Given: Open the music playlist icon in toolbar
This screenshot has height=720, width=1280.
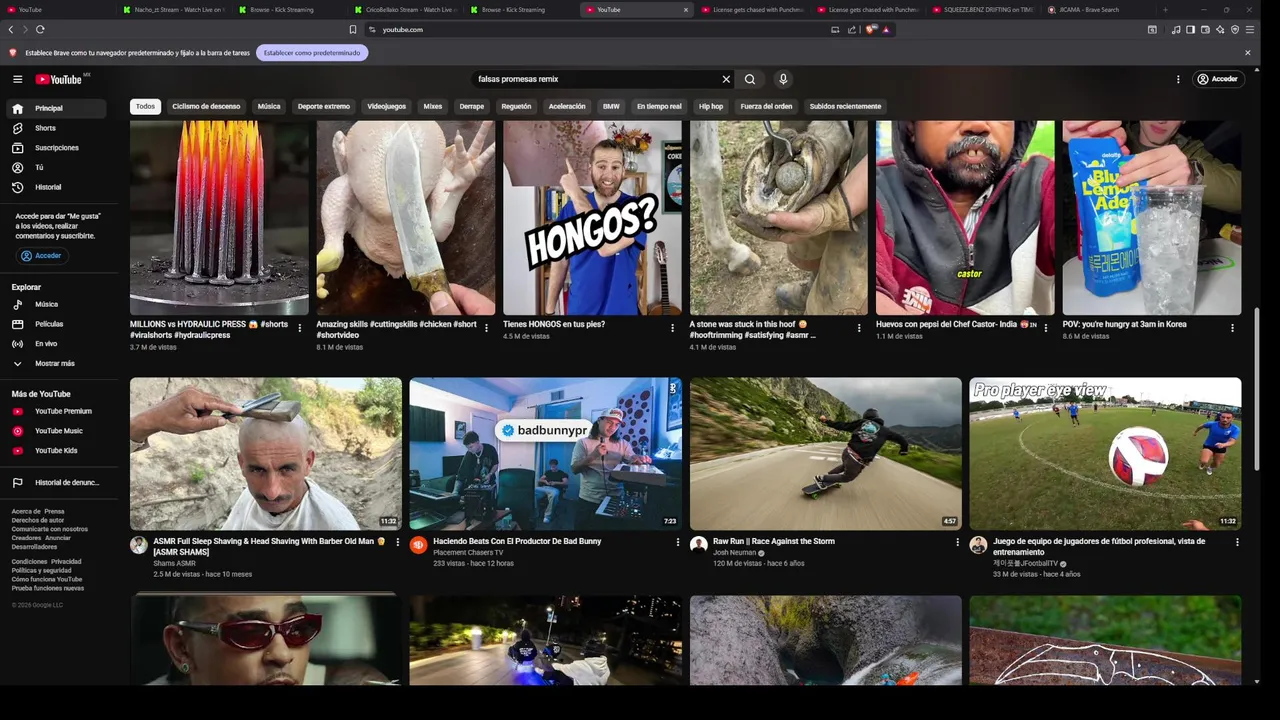Looking at the screenshot, I should (1176, 29).
